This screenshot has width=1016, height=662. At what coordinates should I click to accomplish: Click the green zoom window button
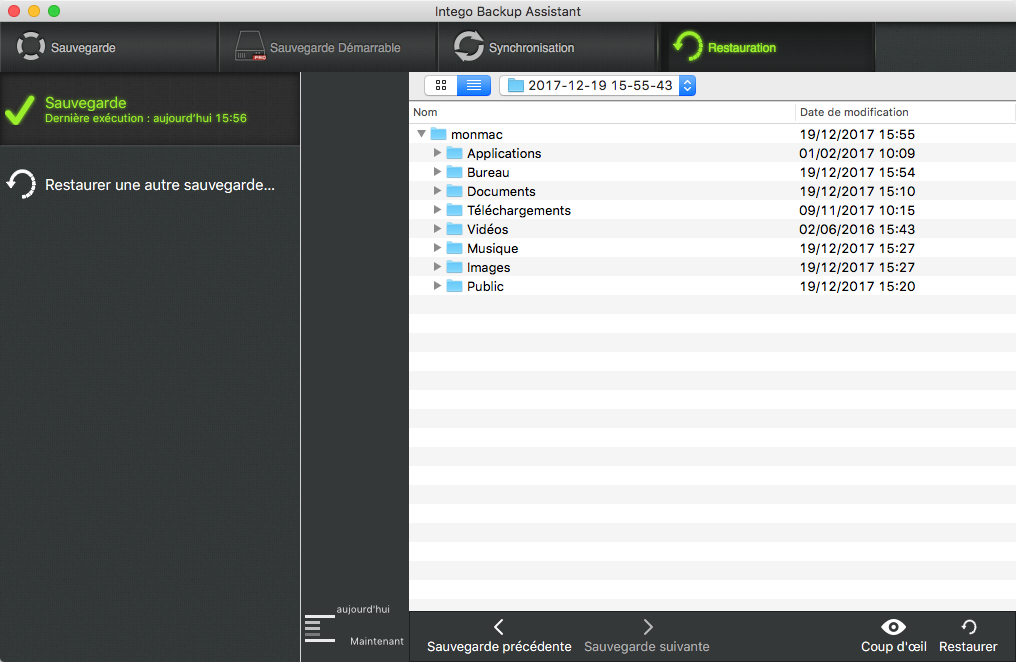[x=54, y=11]
